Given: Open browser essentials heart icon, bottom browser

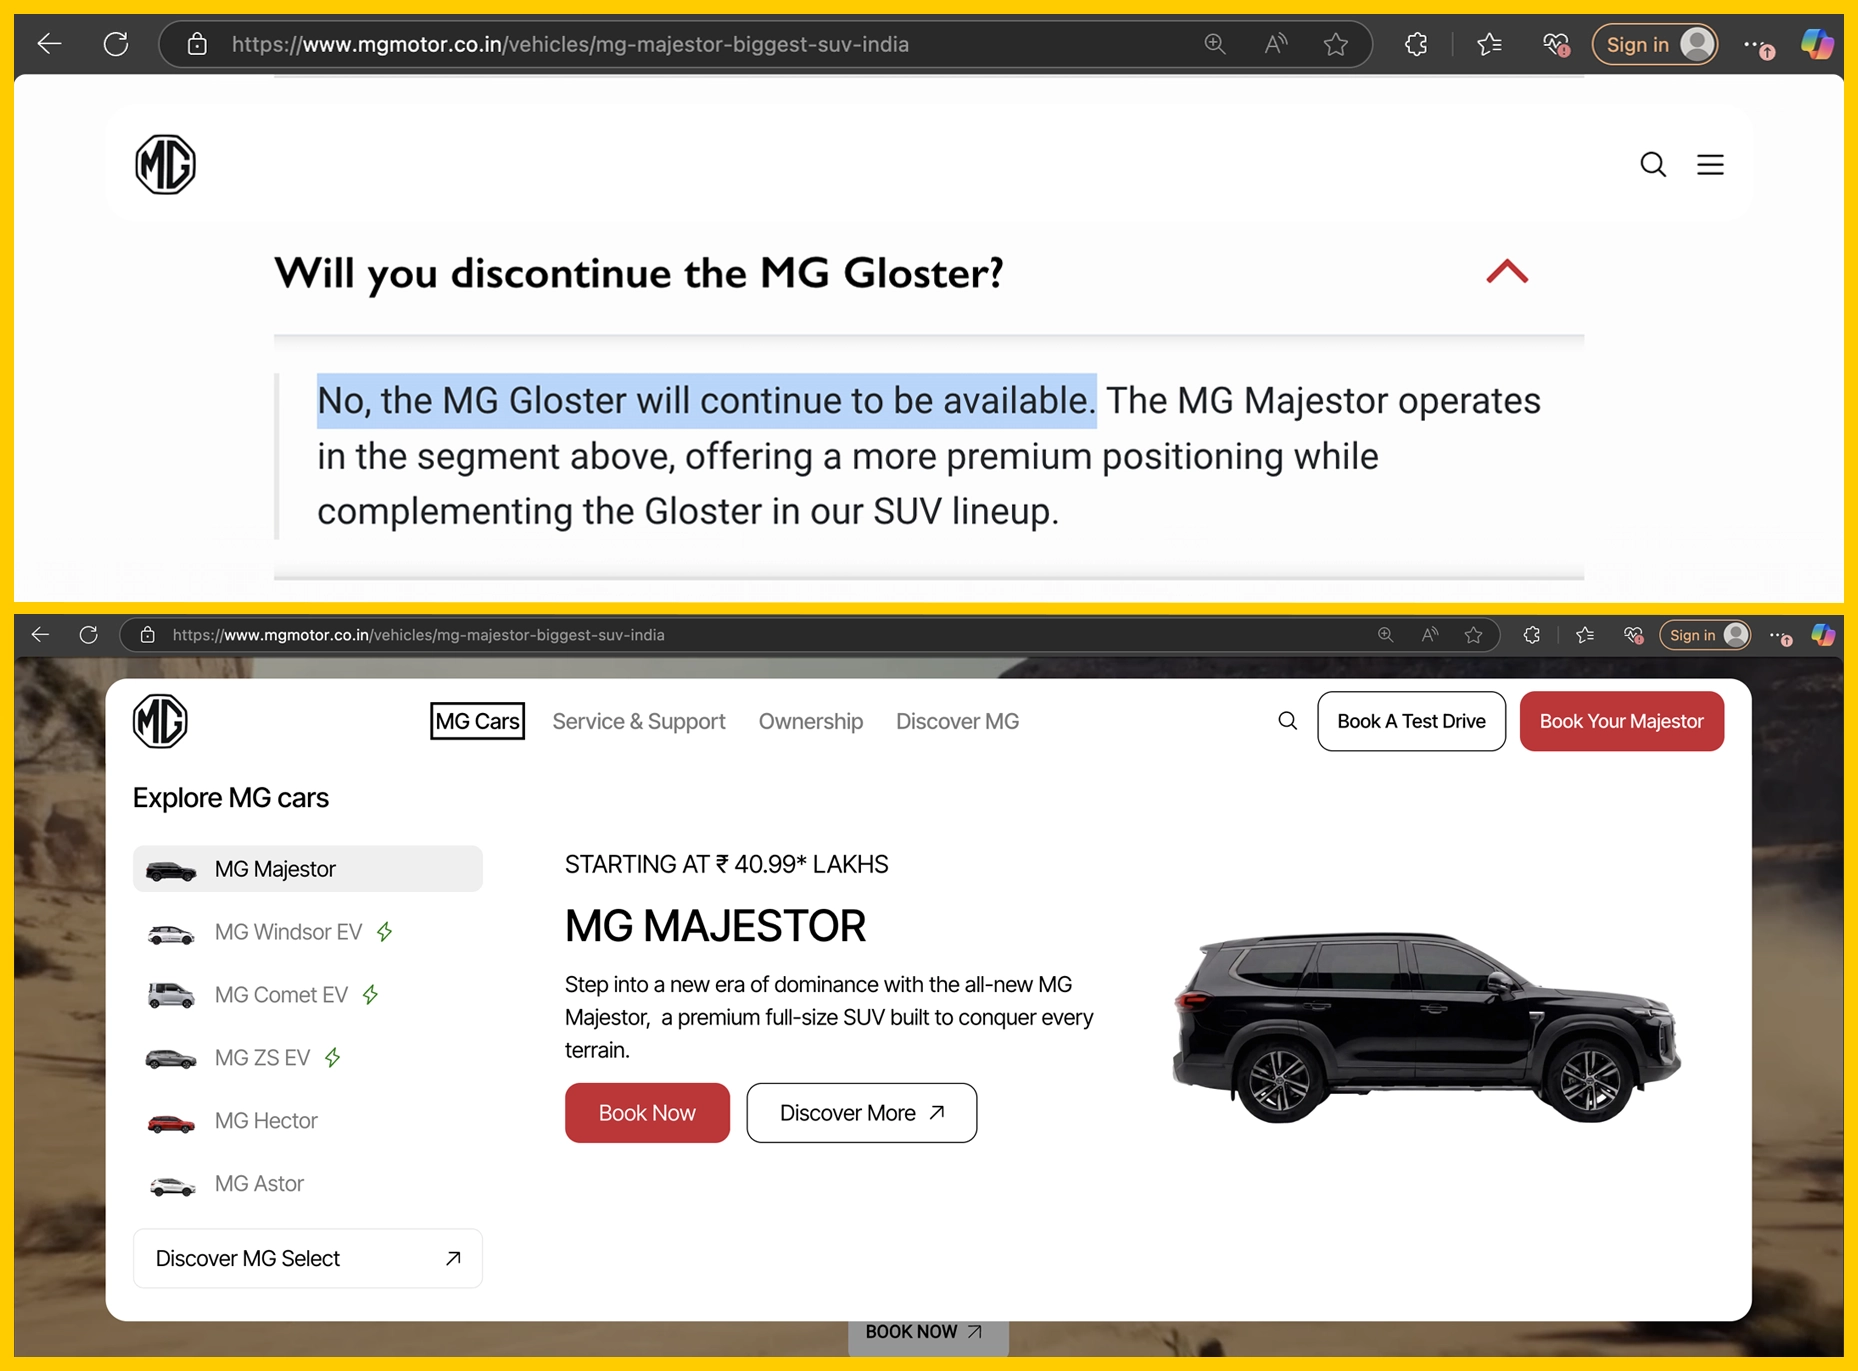Looking at the screenshot, I should [x=1633, y=635].
